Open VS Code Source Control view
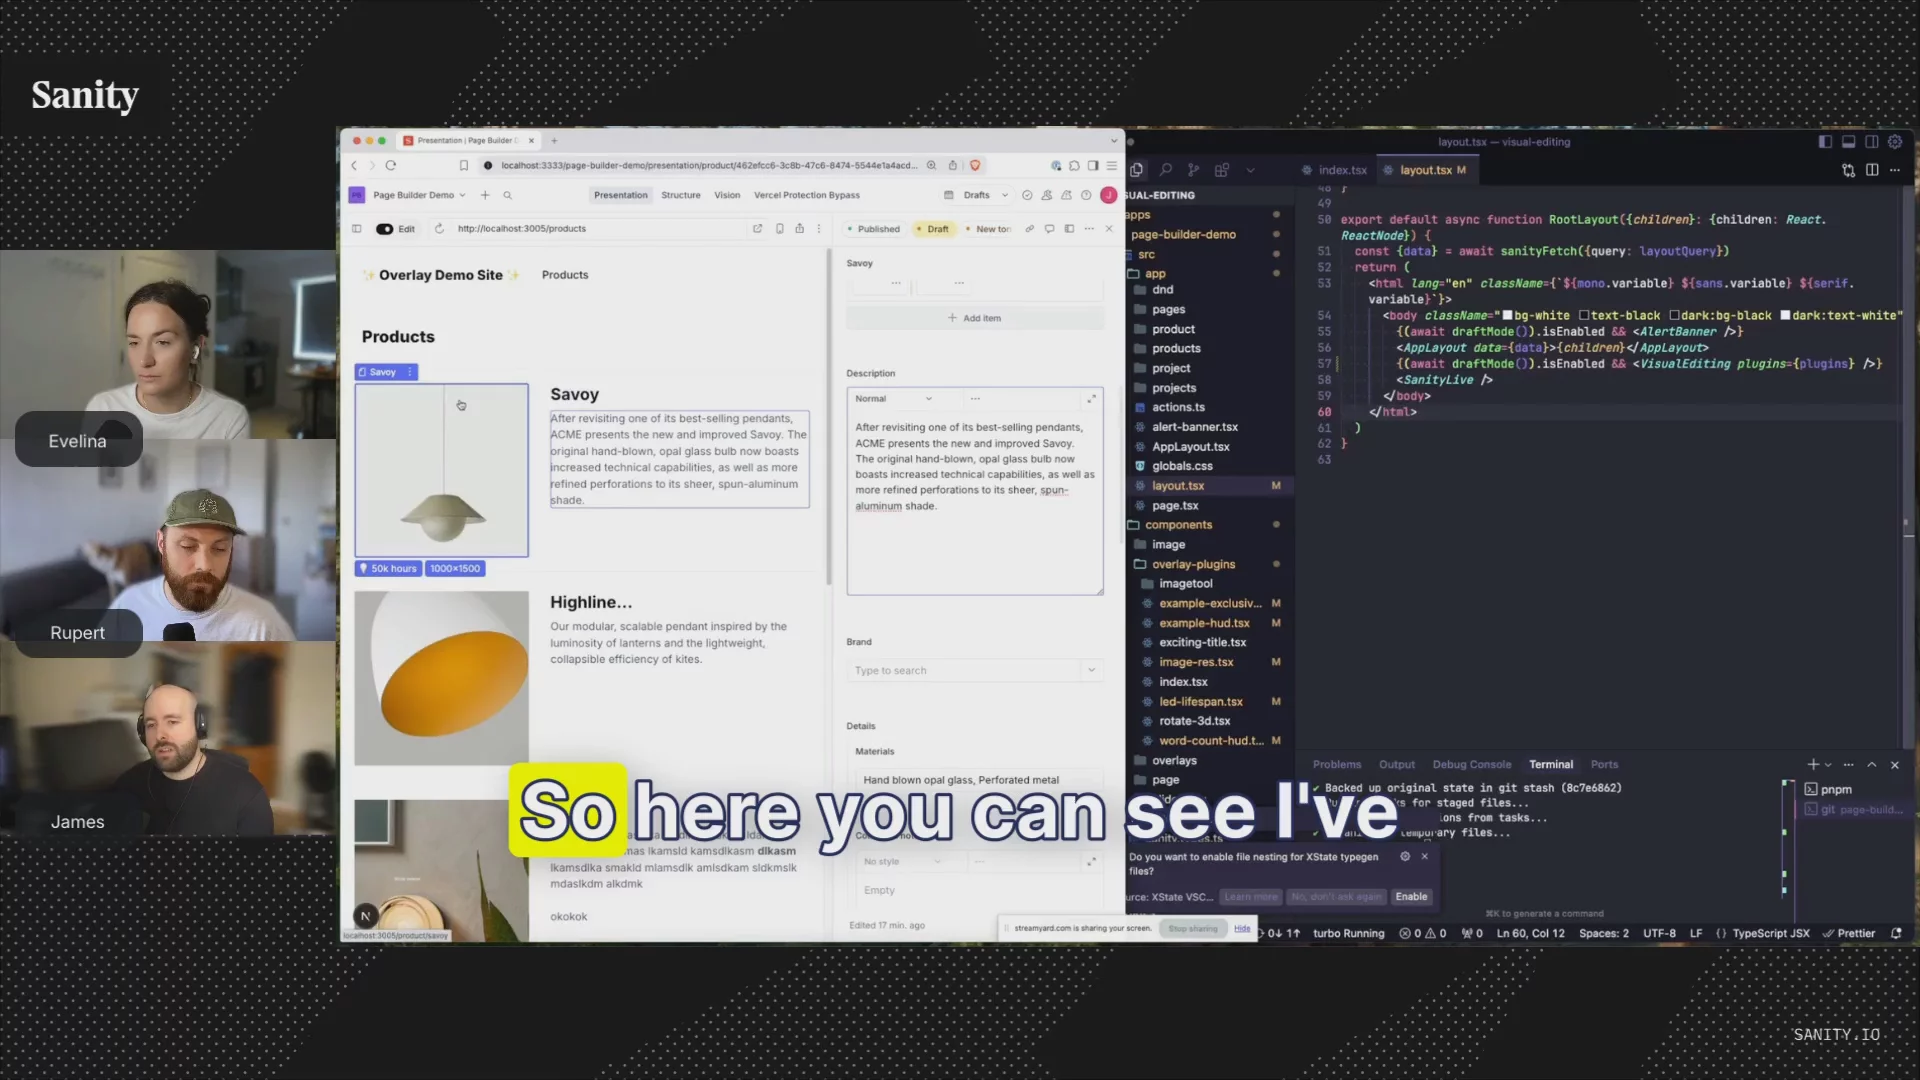The height and width of the screenshot is (1080, 1920). click(x=1193, y=170)
